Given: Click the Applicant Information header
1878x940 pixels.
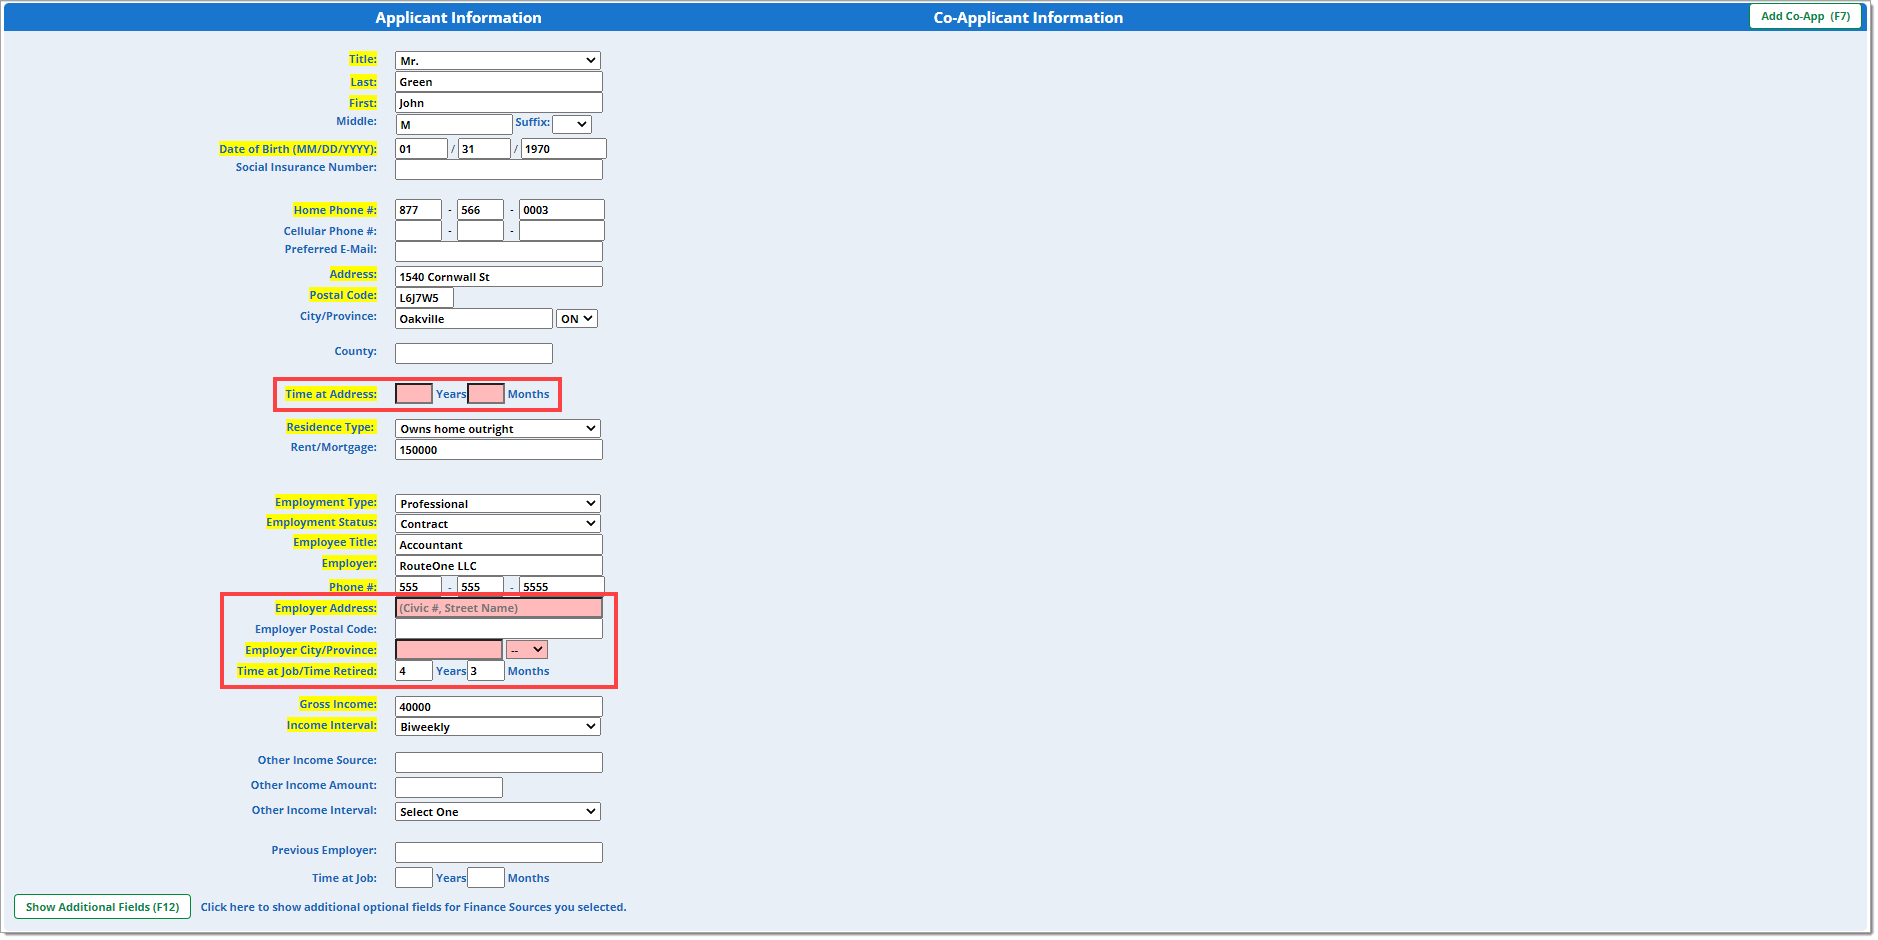Looking at the screenshot, I should click(458, 18).
